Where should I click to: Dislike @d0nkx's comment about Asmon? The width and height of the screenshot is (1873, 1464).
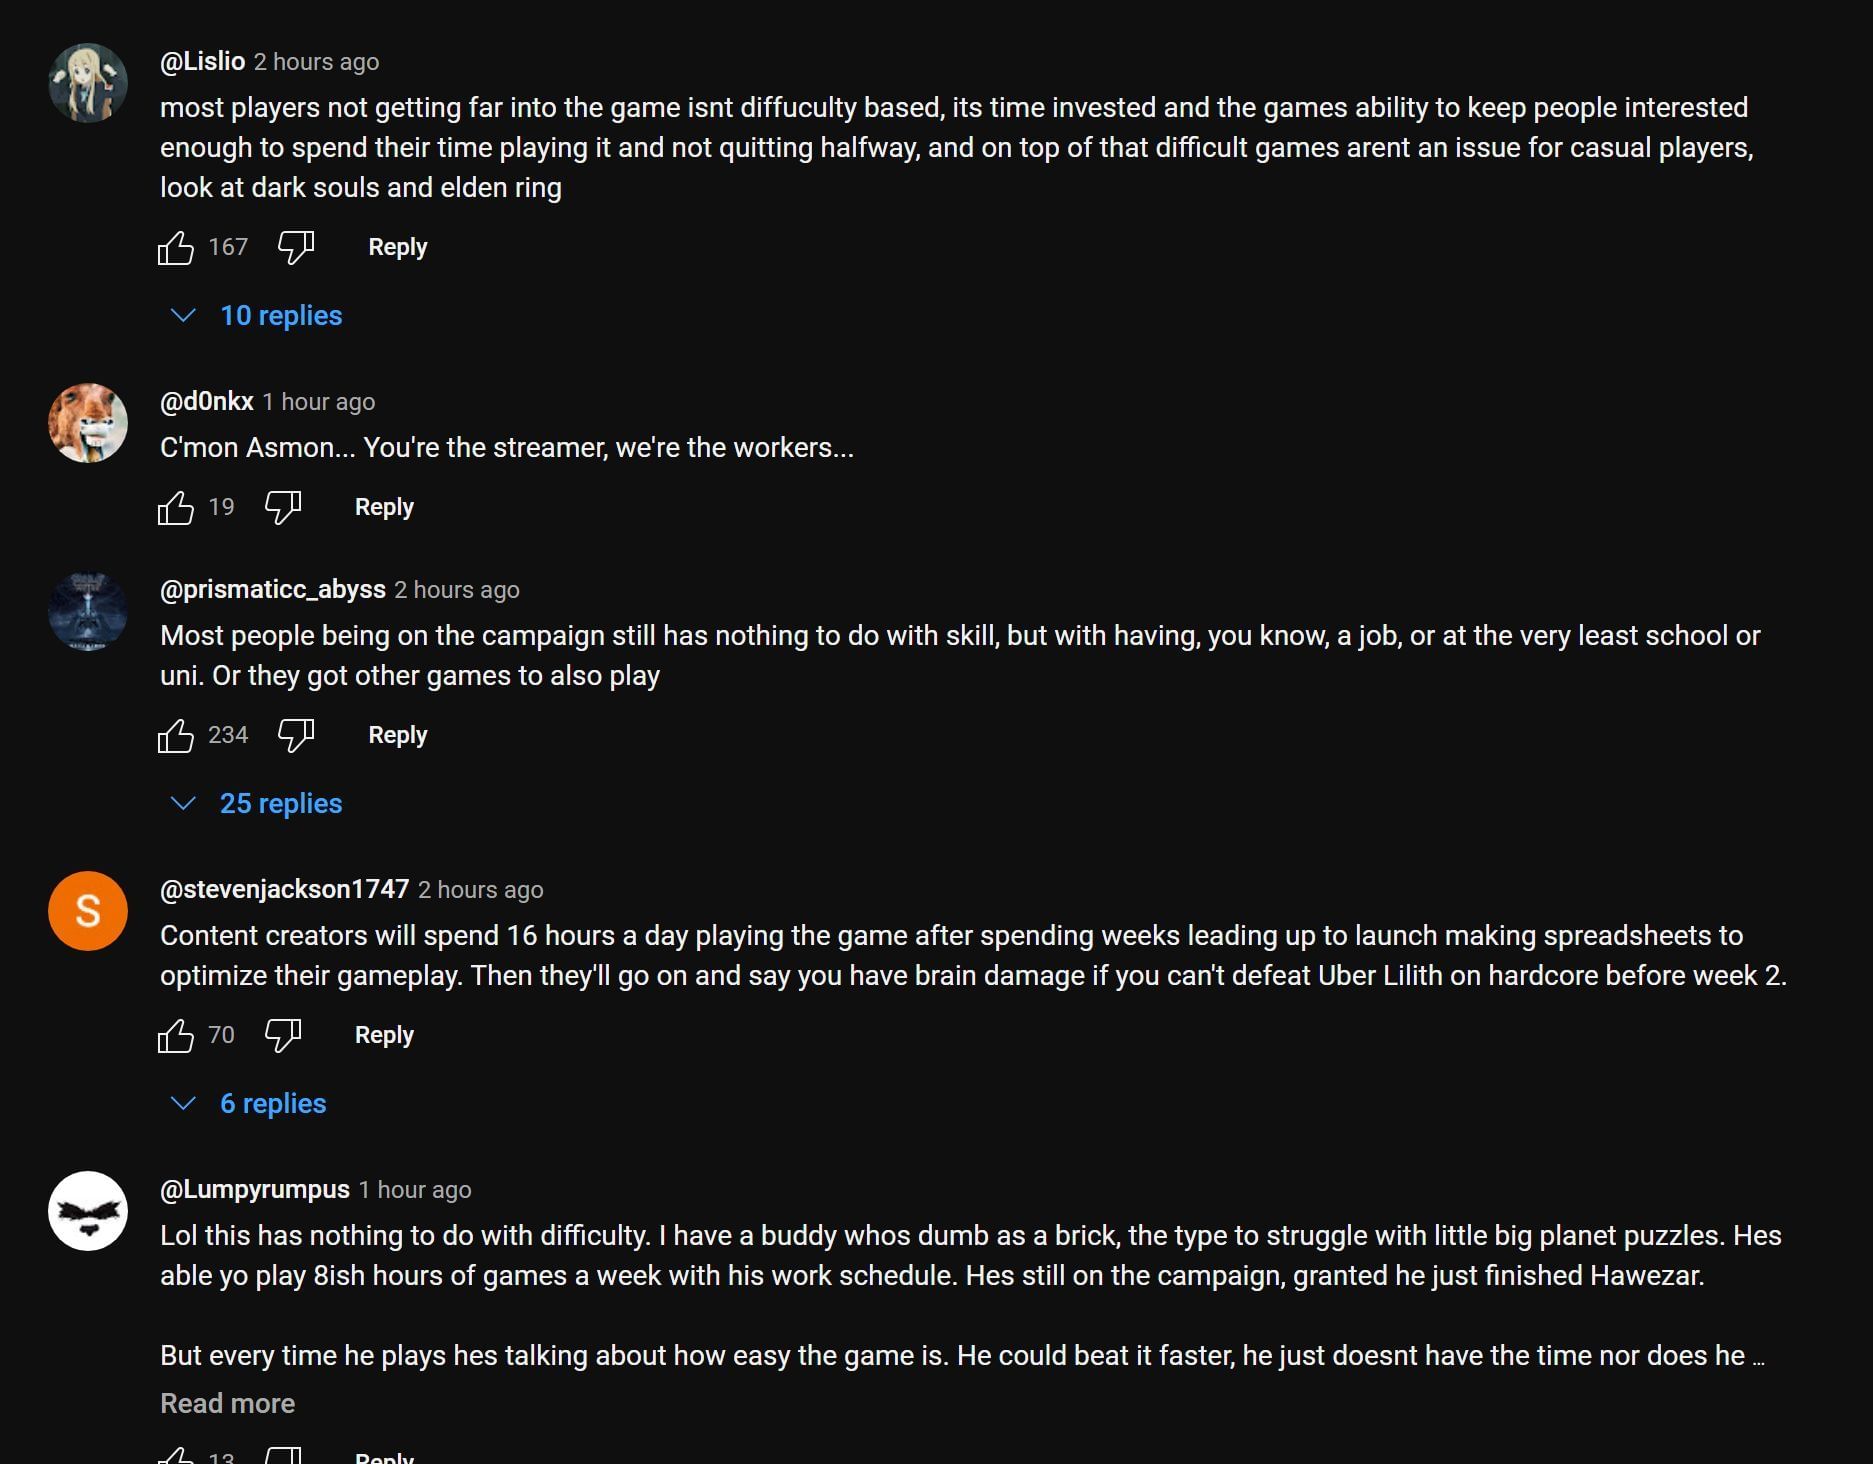tap(283, 507)
